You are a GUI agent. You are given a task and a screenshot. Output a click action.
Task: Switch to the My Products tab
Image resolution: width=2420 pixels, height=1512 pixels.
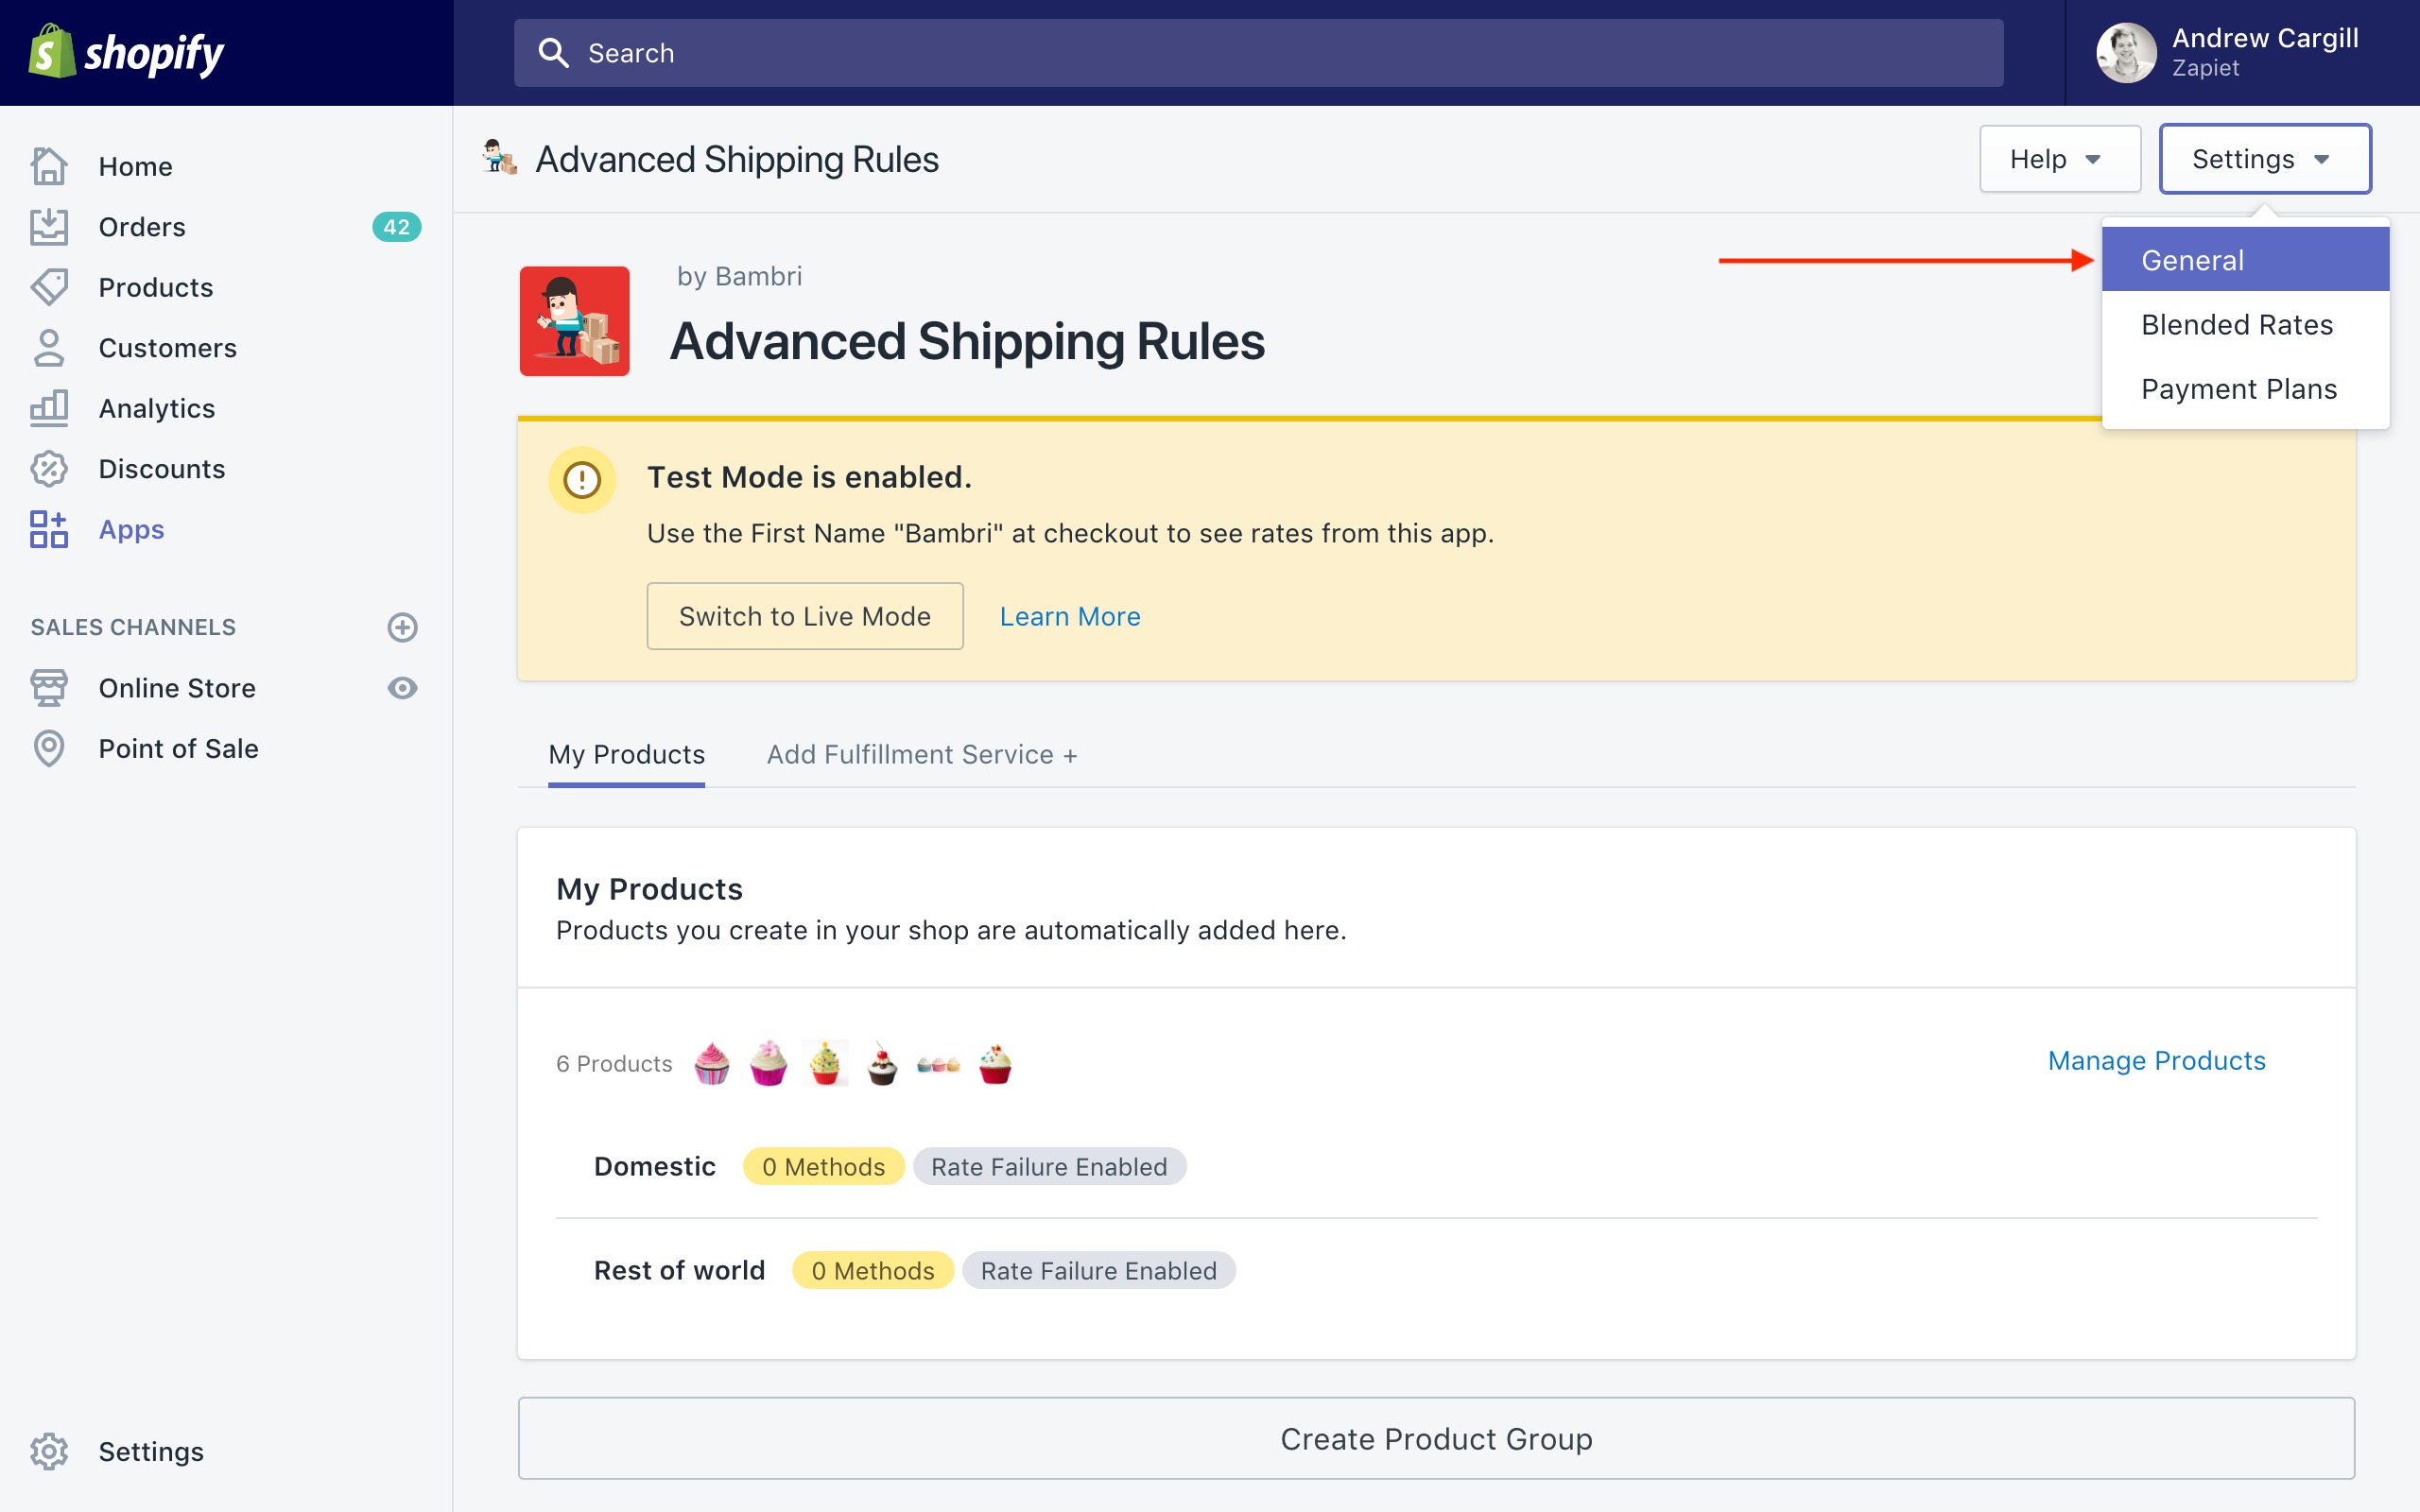click(626, 754)
